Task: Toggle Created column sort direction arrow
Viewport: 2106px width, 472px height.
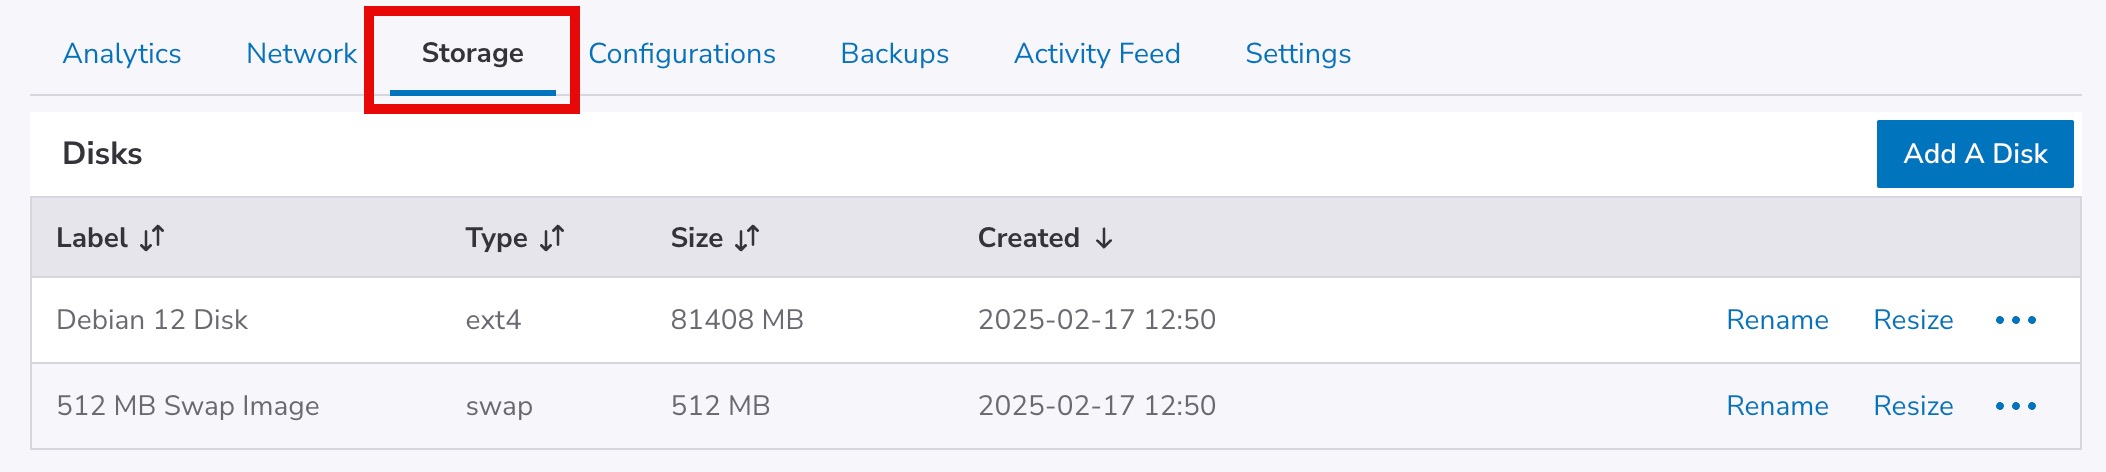Action: 1103,238
